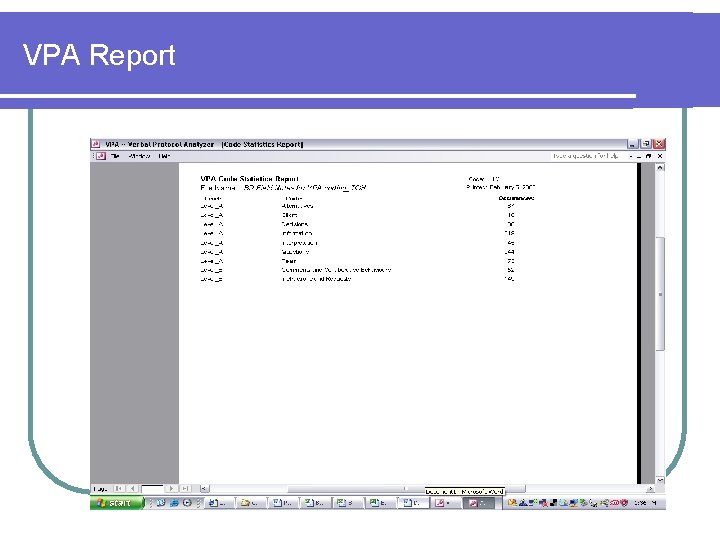Image resolution: width=720 pixels, height=540 pixels.
Task: Click the 'VPA Code Statistics Report' heading
Action: [x=249, y=179]
